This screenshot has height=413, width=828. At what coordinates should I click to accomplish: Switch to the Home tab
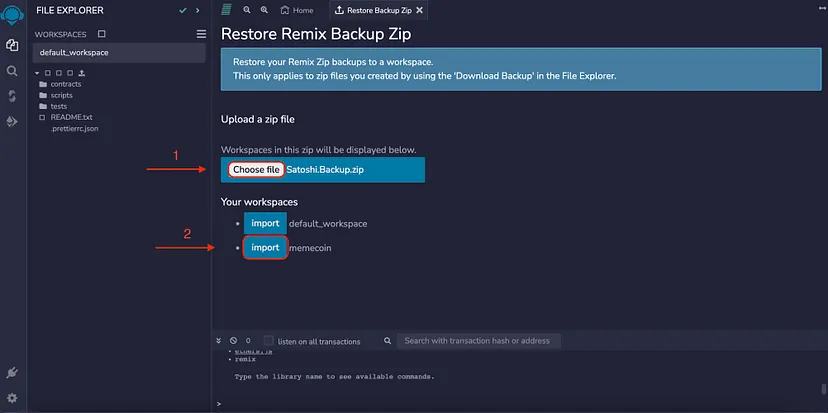(x=297, y=10)
